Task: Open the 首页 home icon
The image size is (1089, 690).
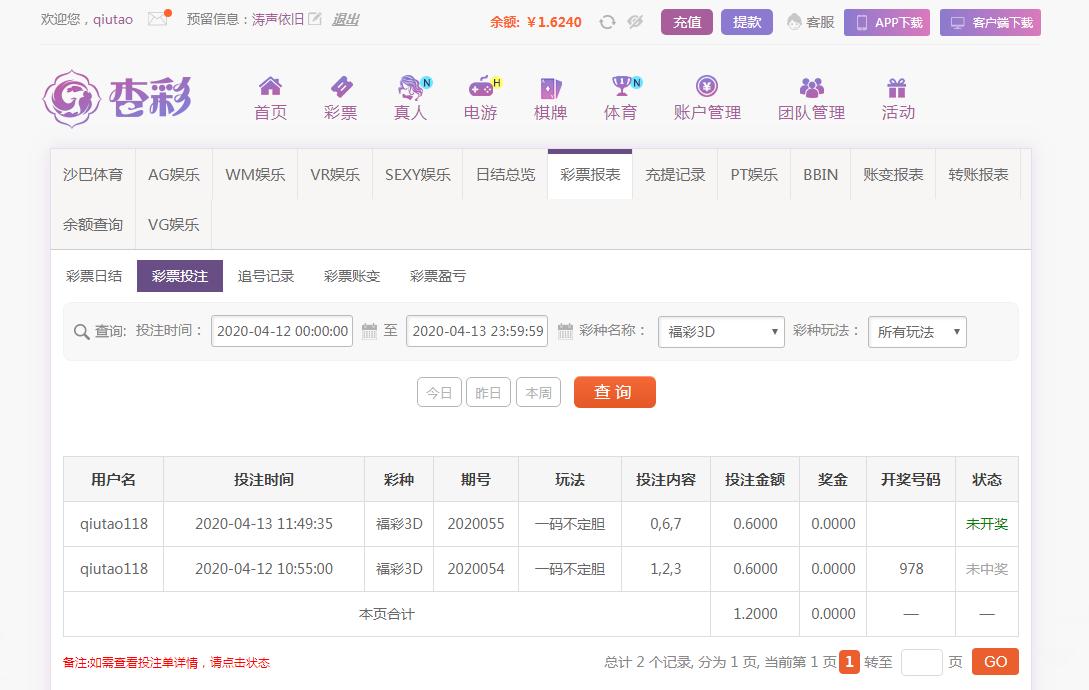Action: point(270,87)
